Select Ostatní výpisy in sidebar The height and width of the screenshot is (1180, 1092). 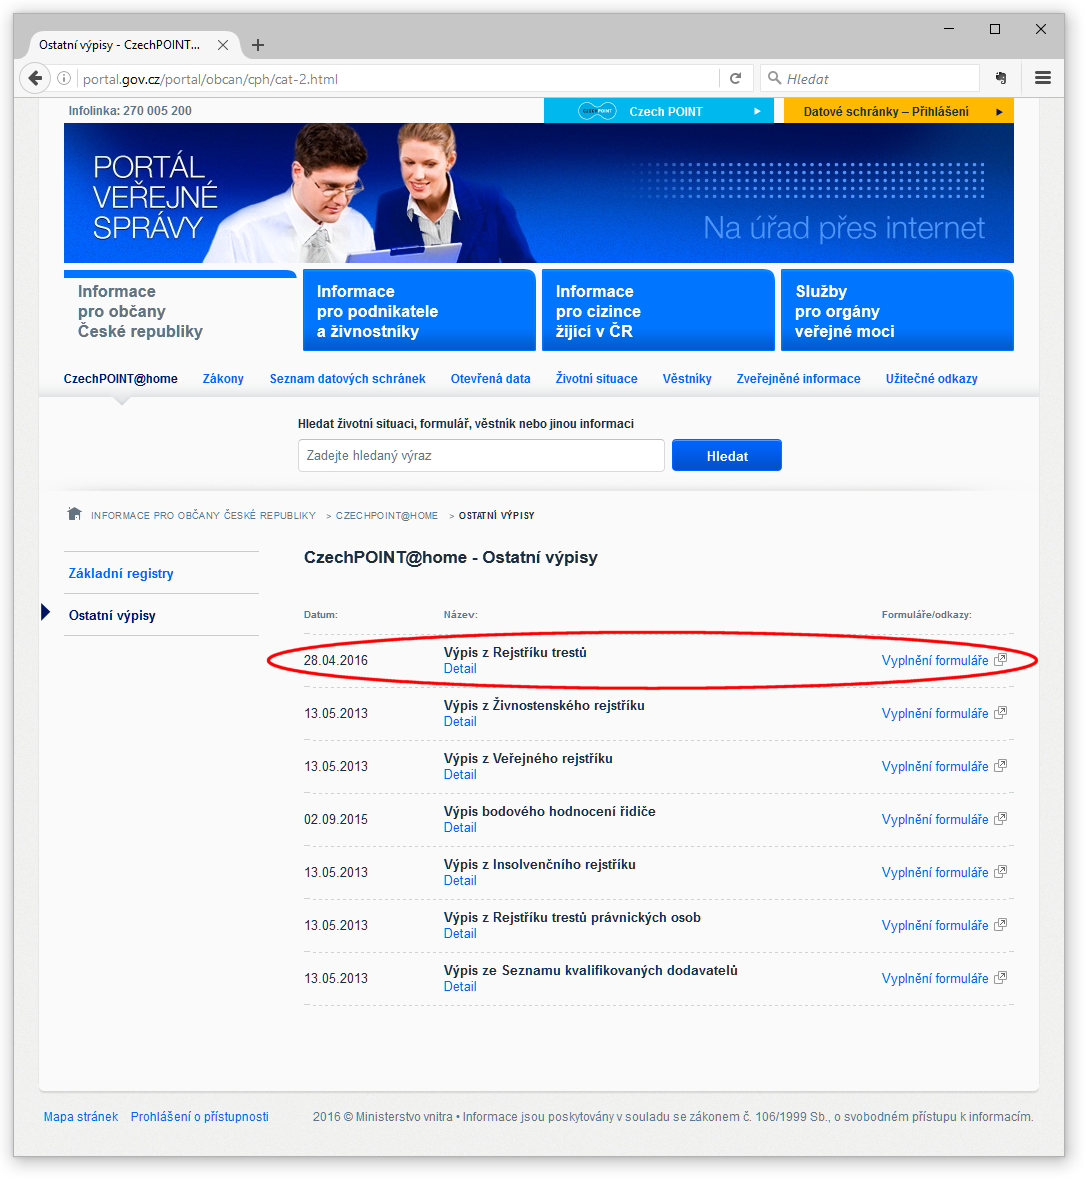click(x=112, y=616)
